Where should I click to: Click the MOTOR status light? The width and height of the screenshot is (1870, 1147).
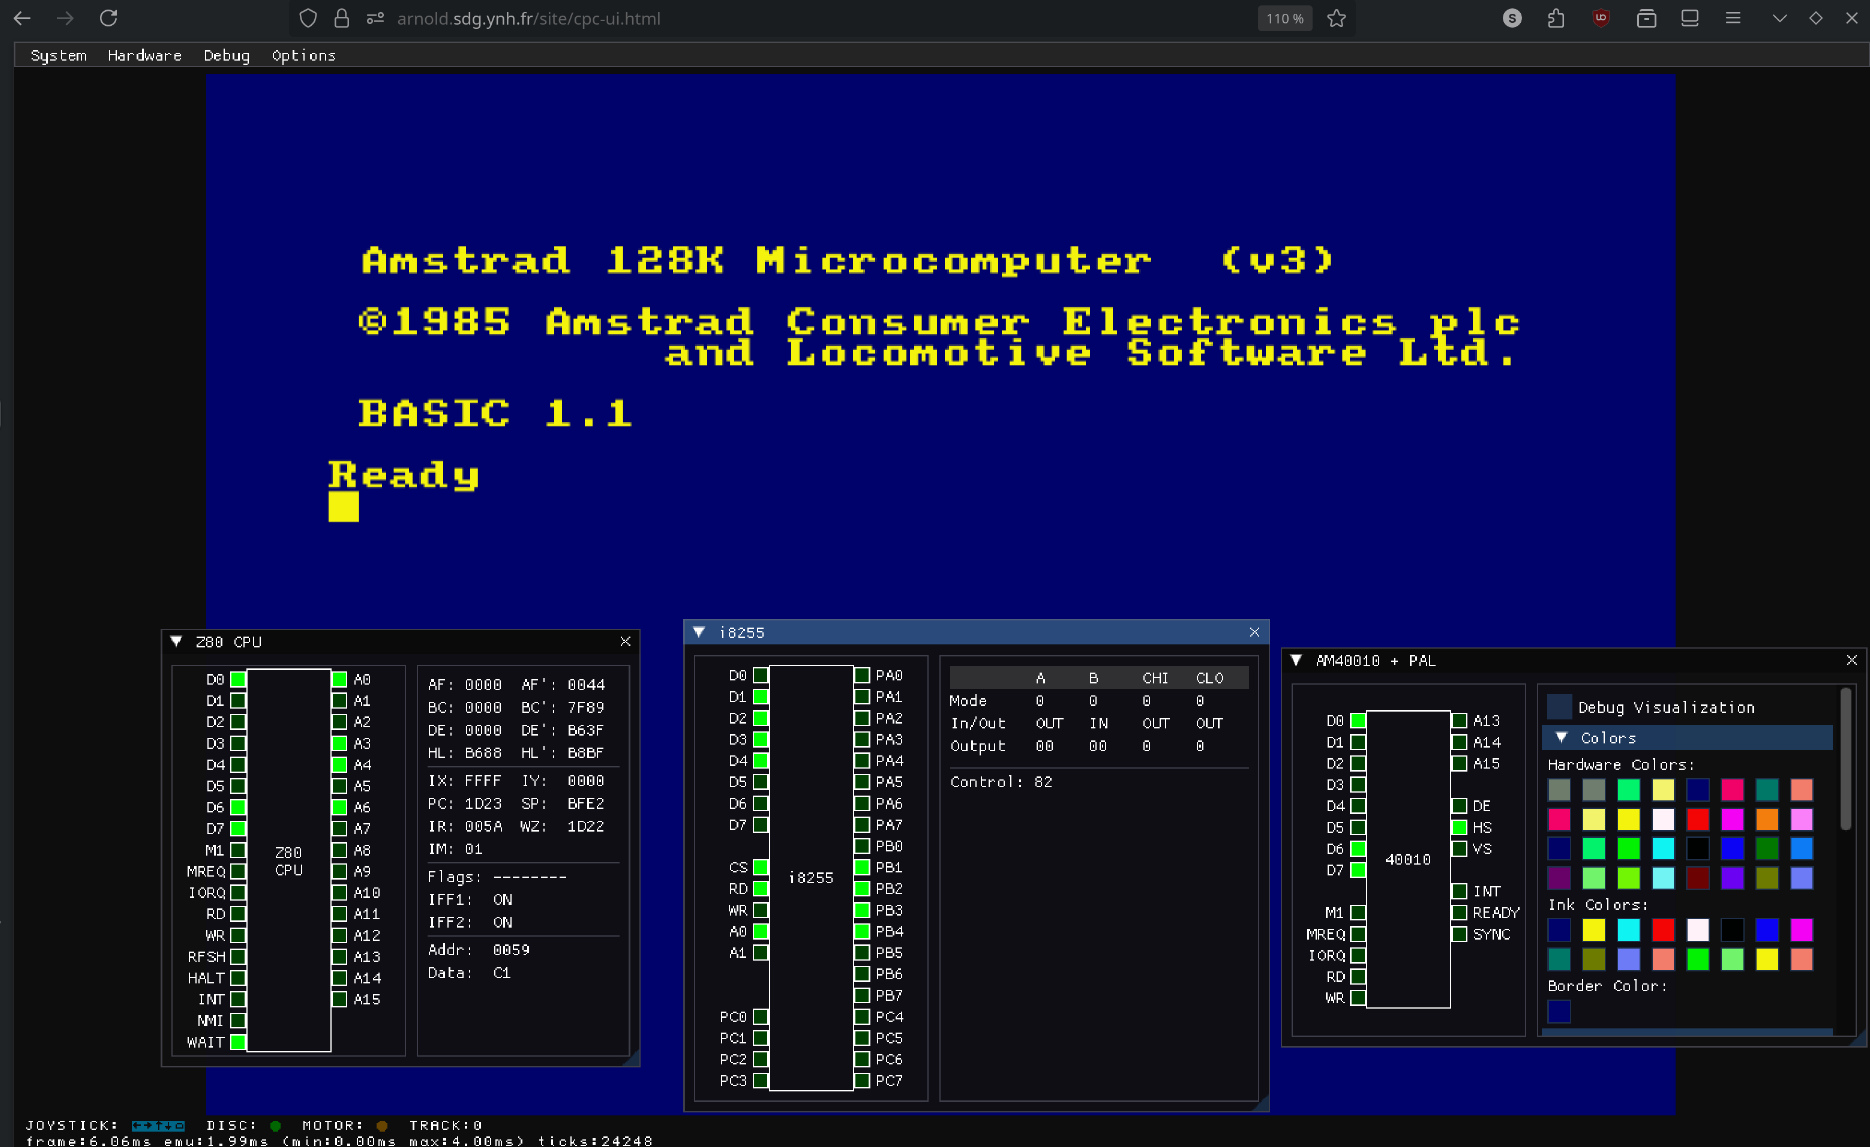coord(382,1126)
